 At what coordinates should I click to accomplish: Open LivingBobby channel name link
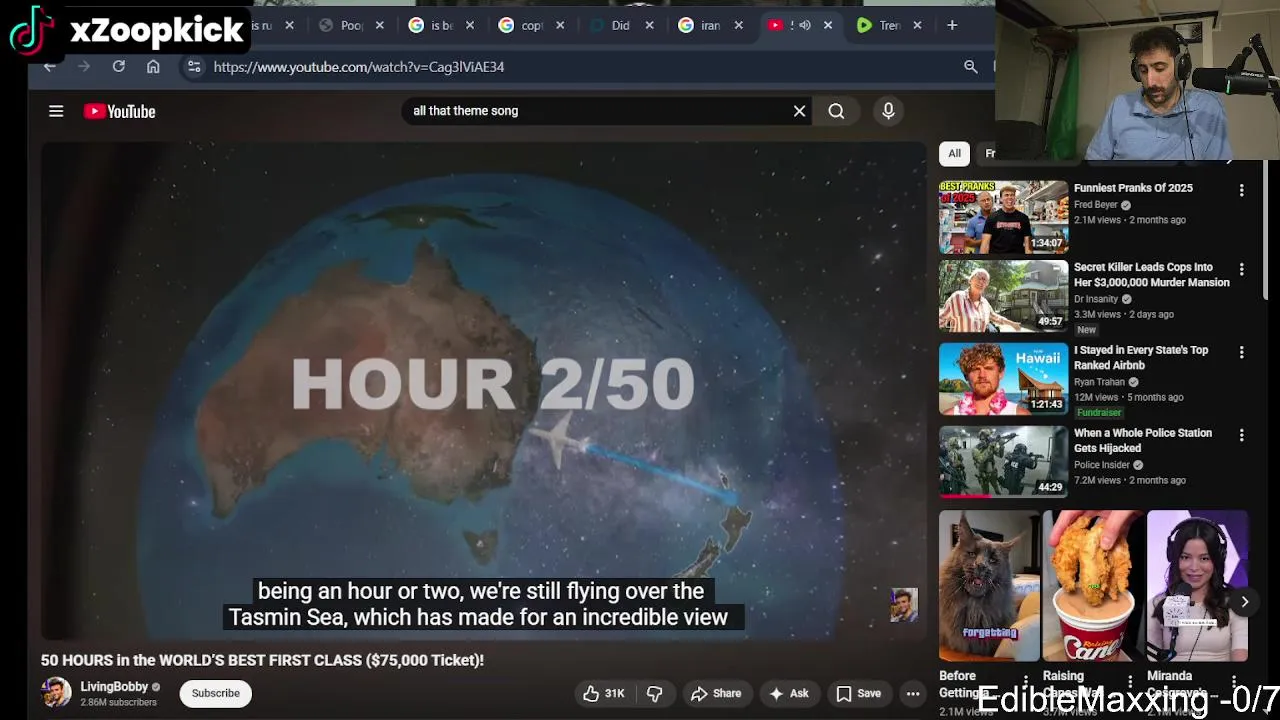tap(114, 687)
